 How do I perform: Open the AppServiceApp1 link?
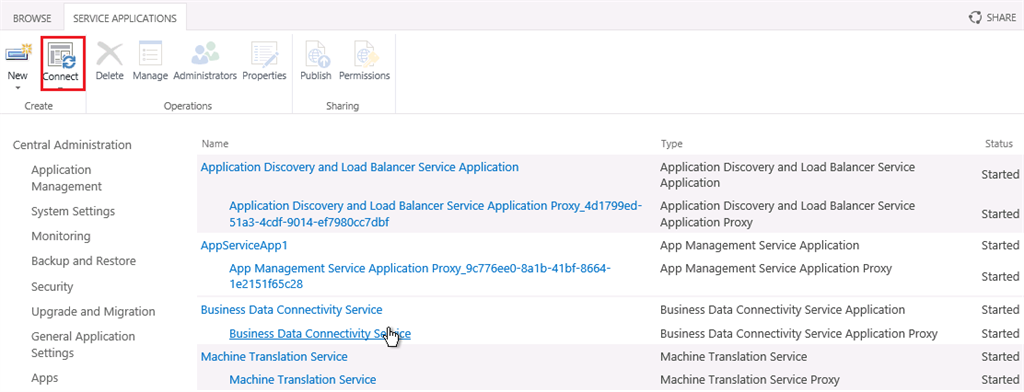pyautogui.click(x=244, y=246)
